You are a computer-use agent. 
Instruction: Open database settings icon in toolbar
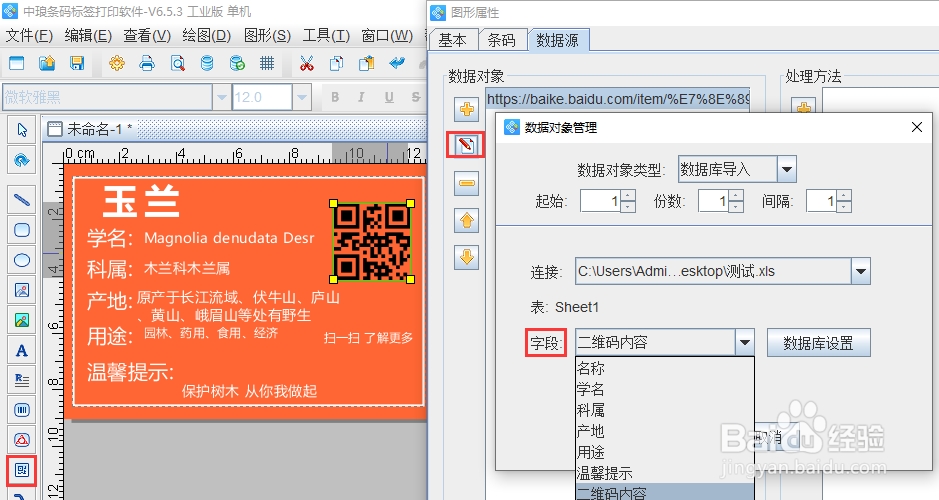coord(207,63)
